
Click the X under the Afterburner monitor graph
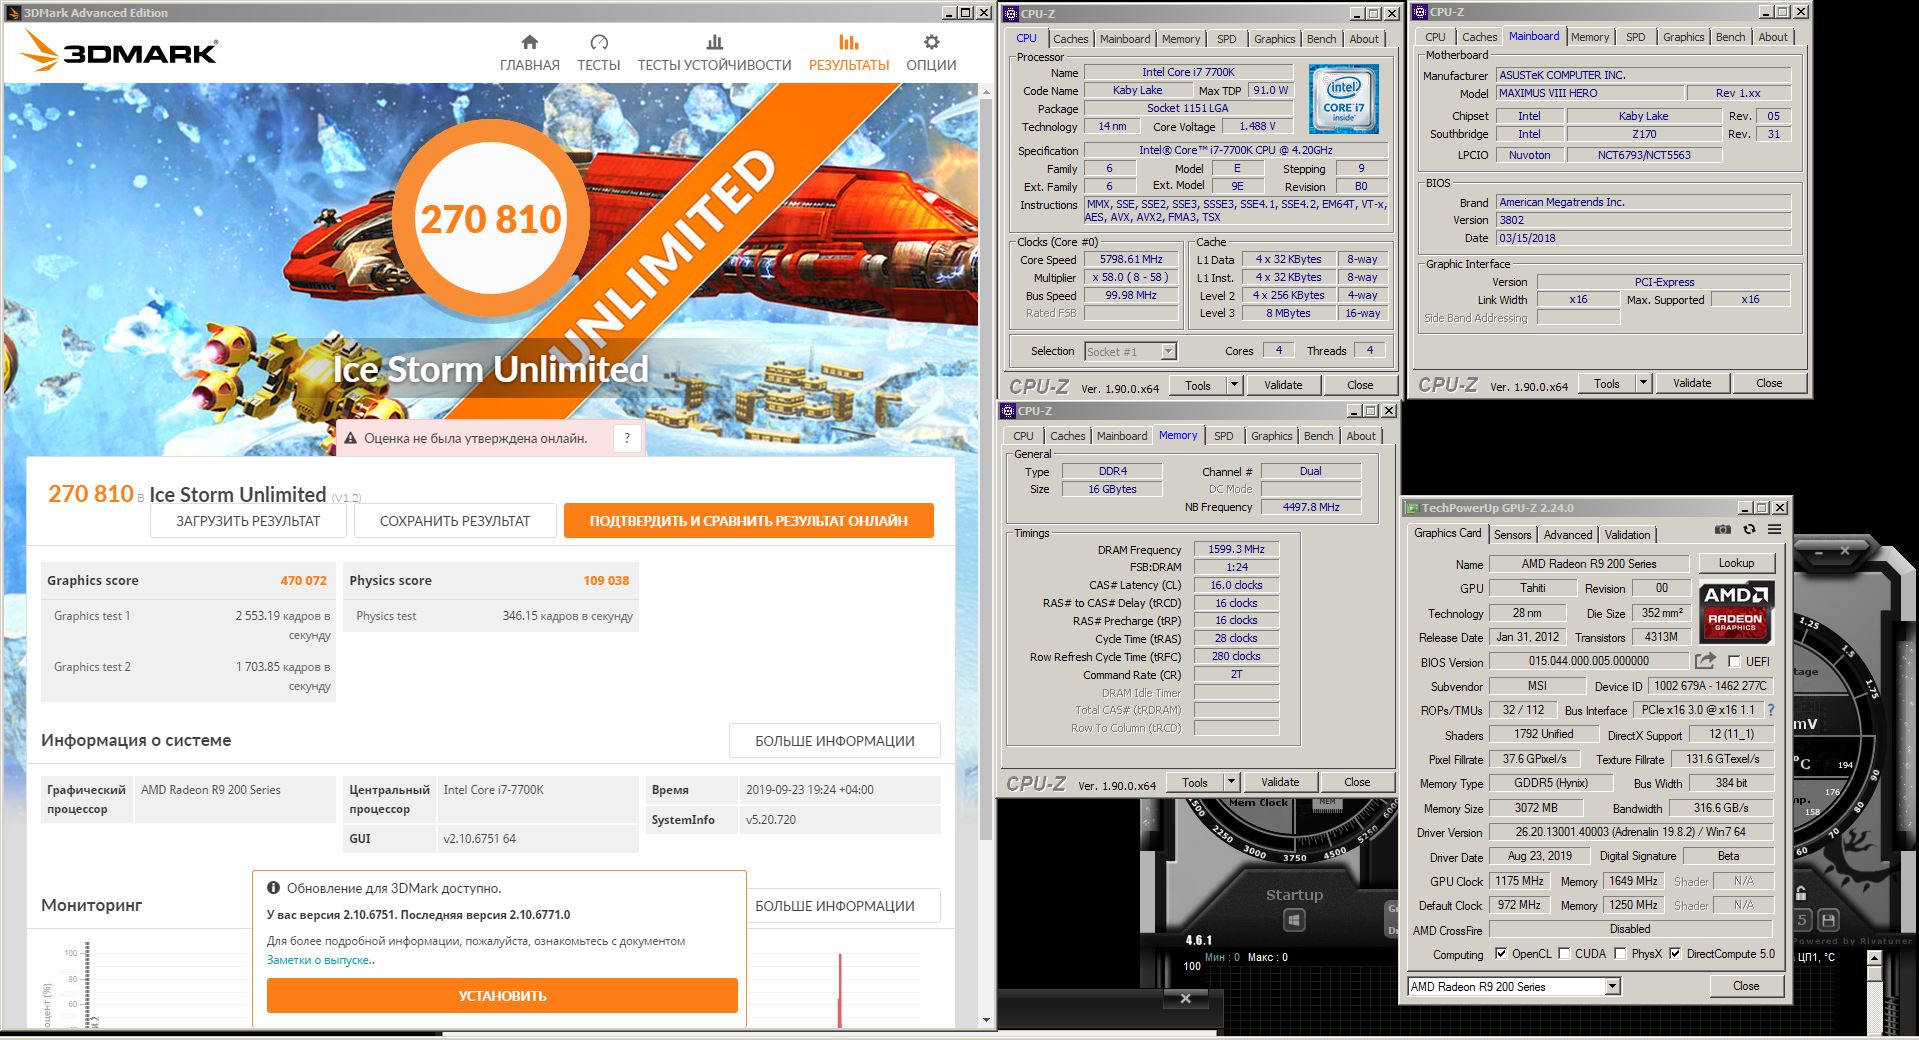click(1185, 998)
